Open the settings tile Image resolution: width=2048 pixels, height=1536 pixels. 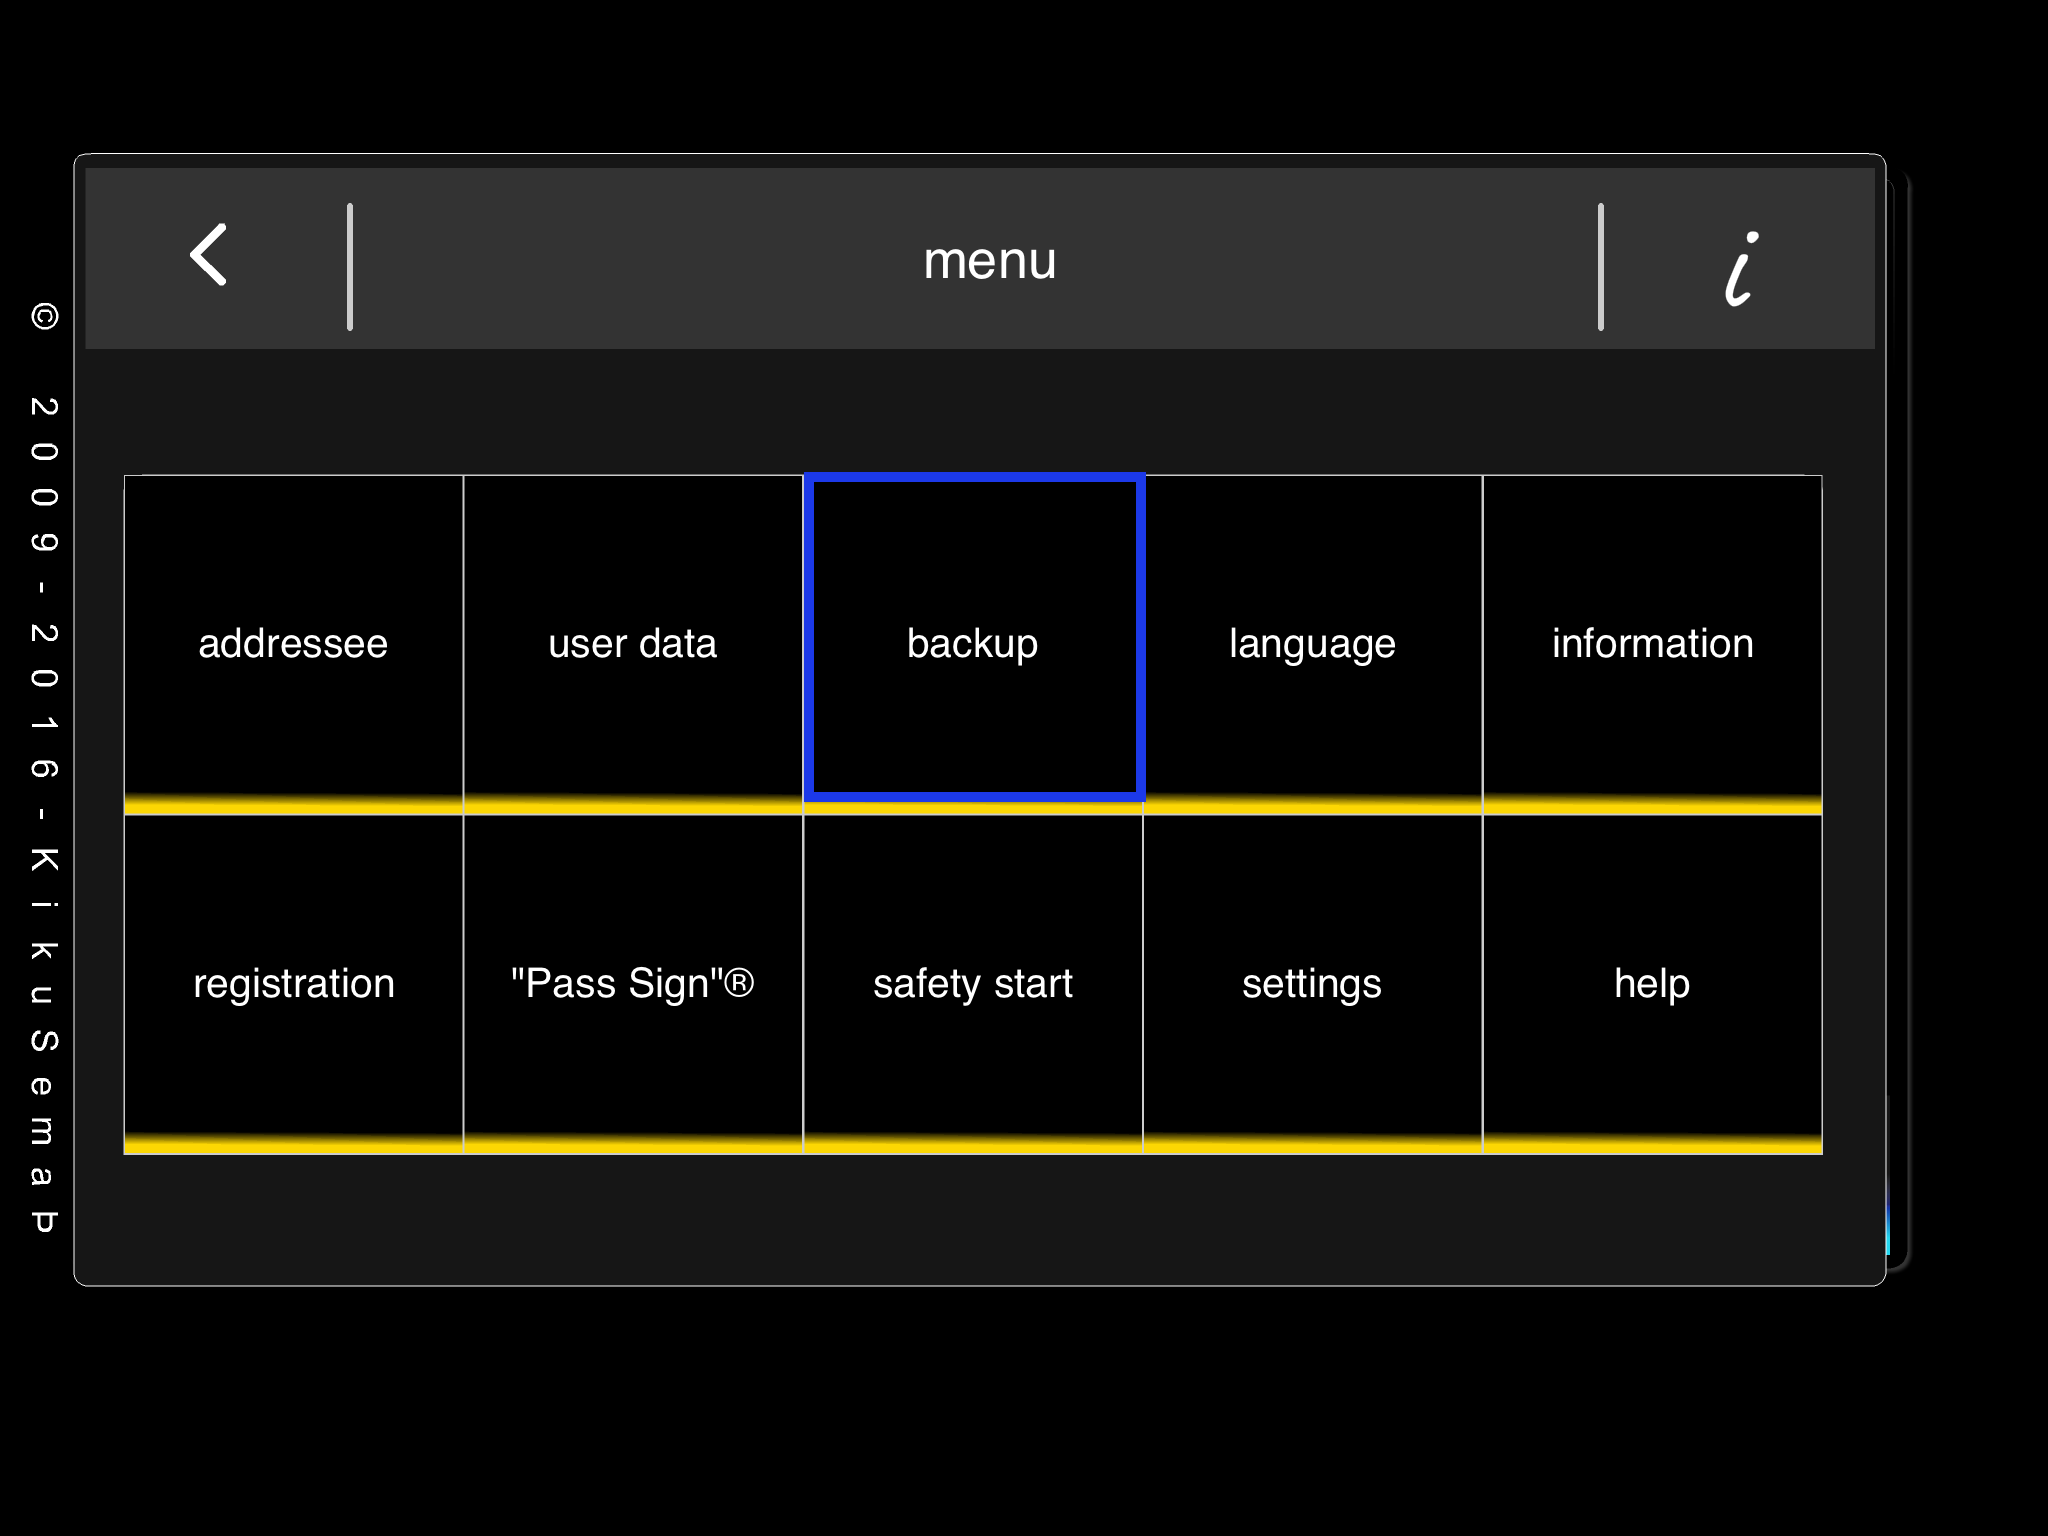click(1312, 984)
